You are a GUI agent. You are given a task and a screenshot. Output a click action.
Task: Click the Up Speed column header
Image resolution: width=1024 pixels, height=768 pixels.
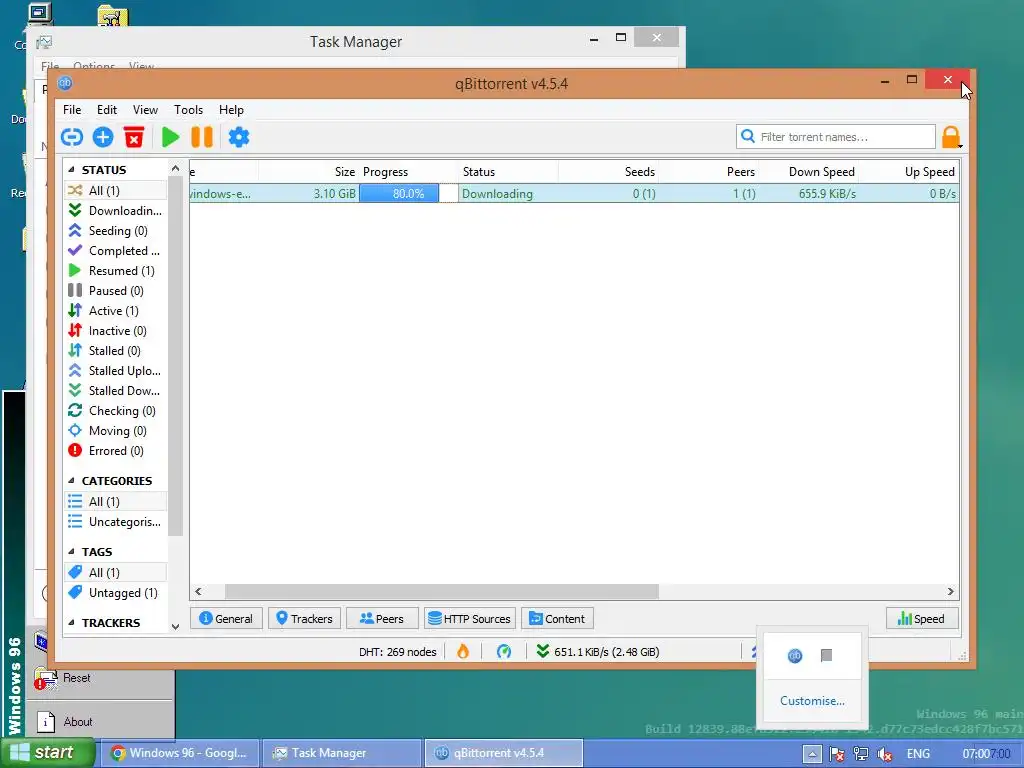click(909, 172)
